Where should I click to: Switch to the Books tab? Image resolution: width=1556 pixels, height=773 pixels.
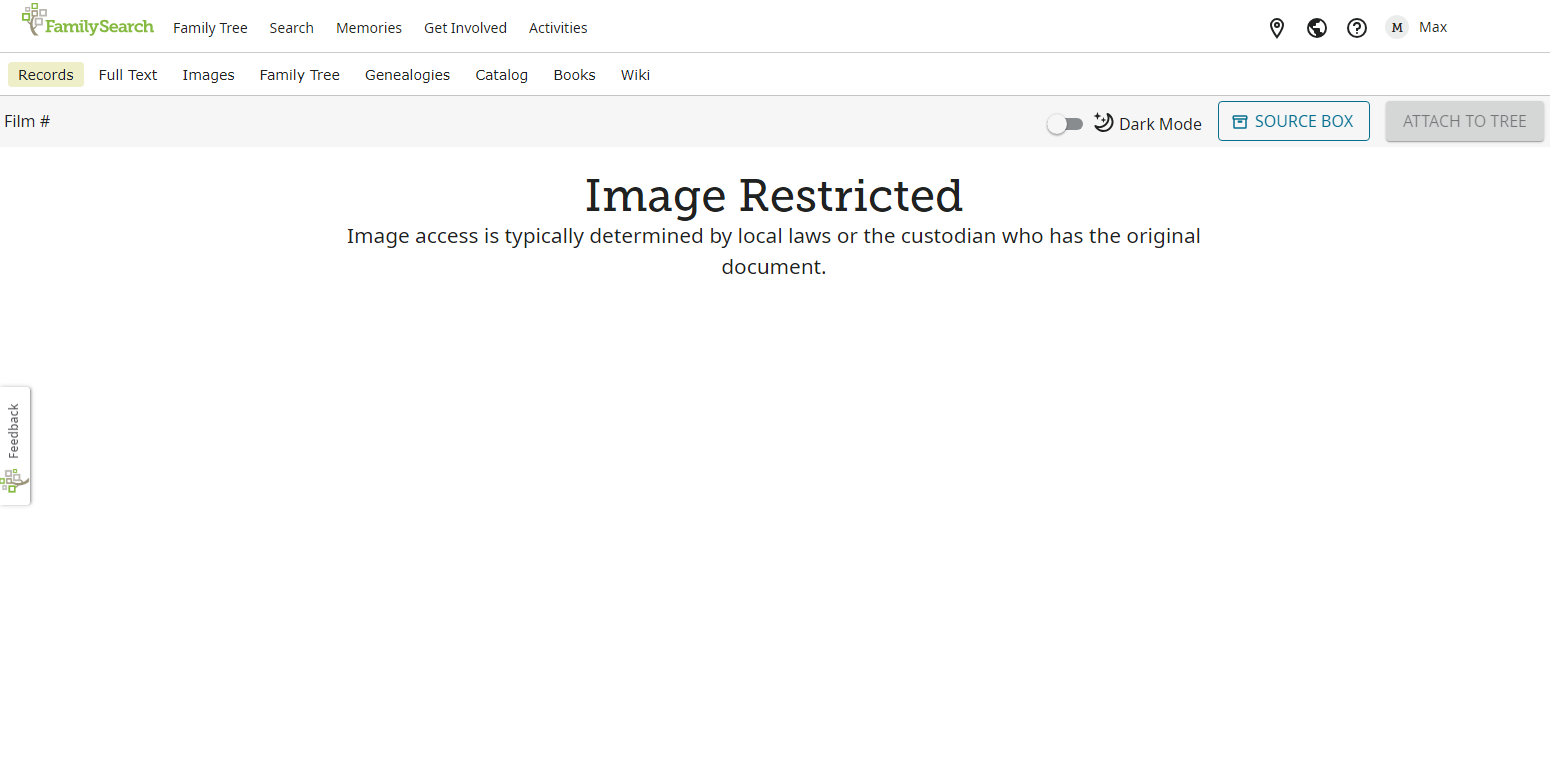(574, 75)
